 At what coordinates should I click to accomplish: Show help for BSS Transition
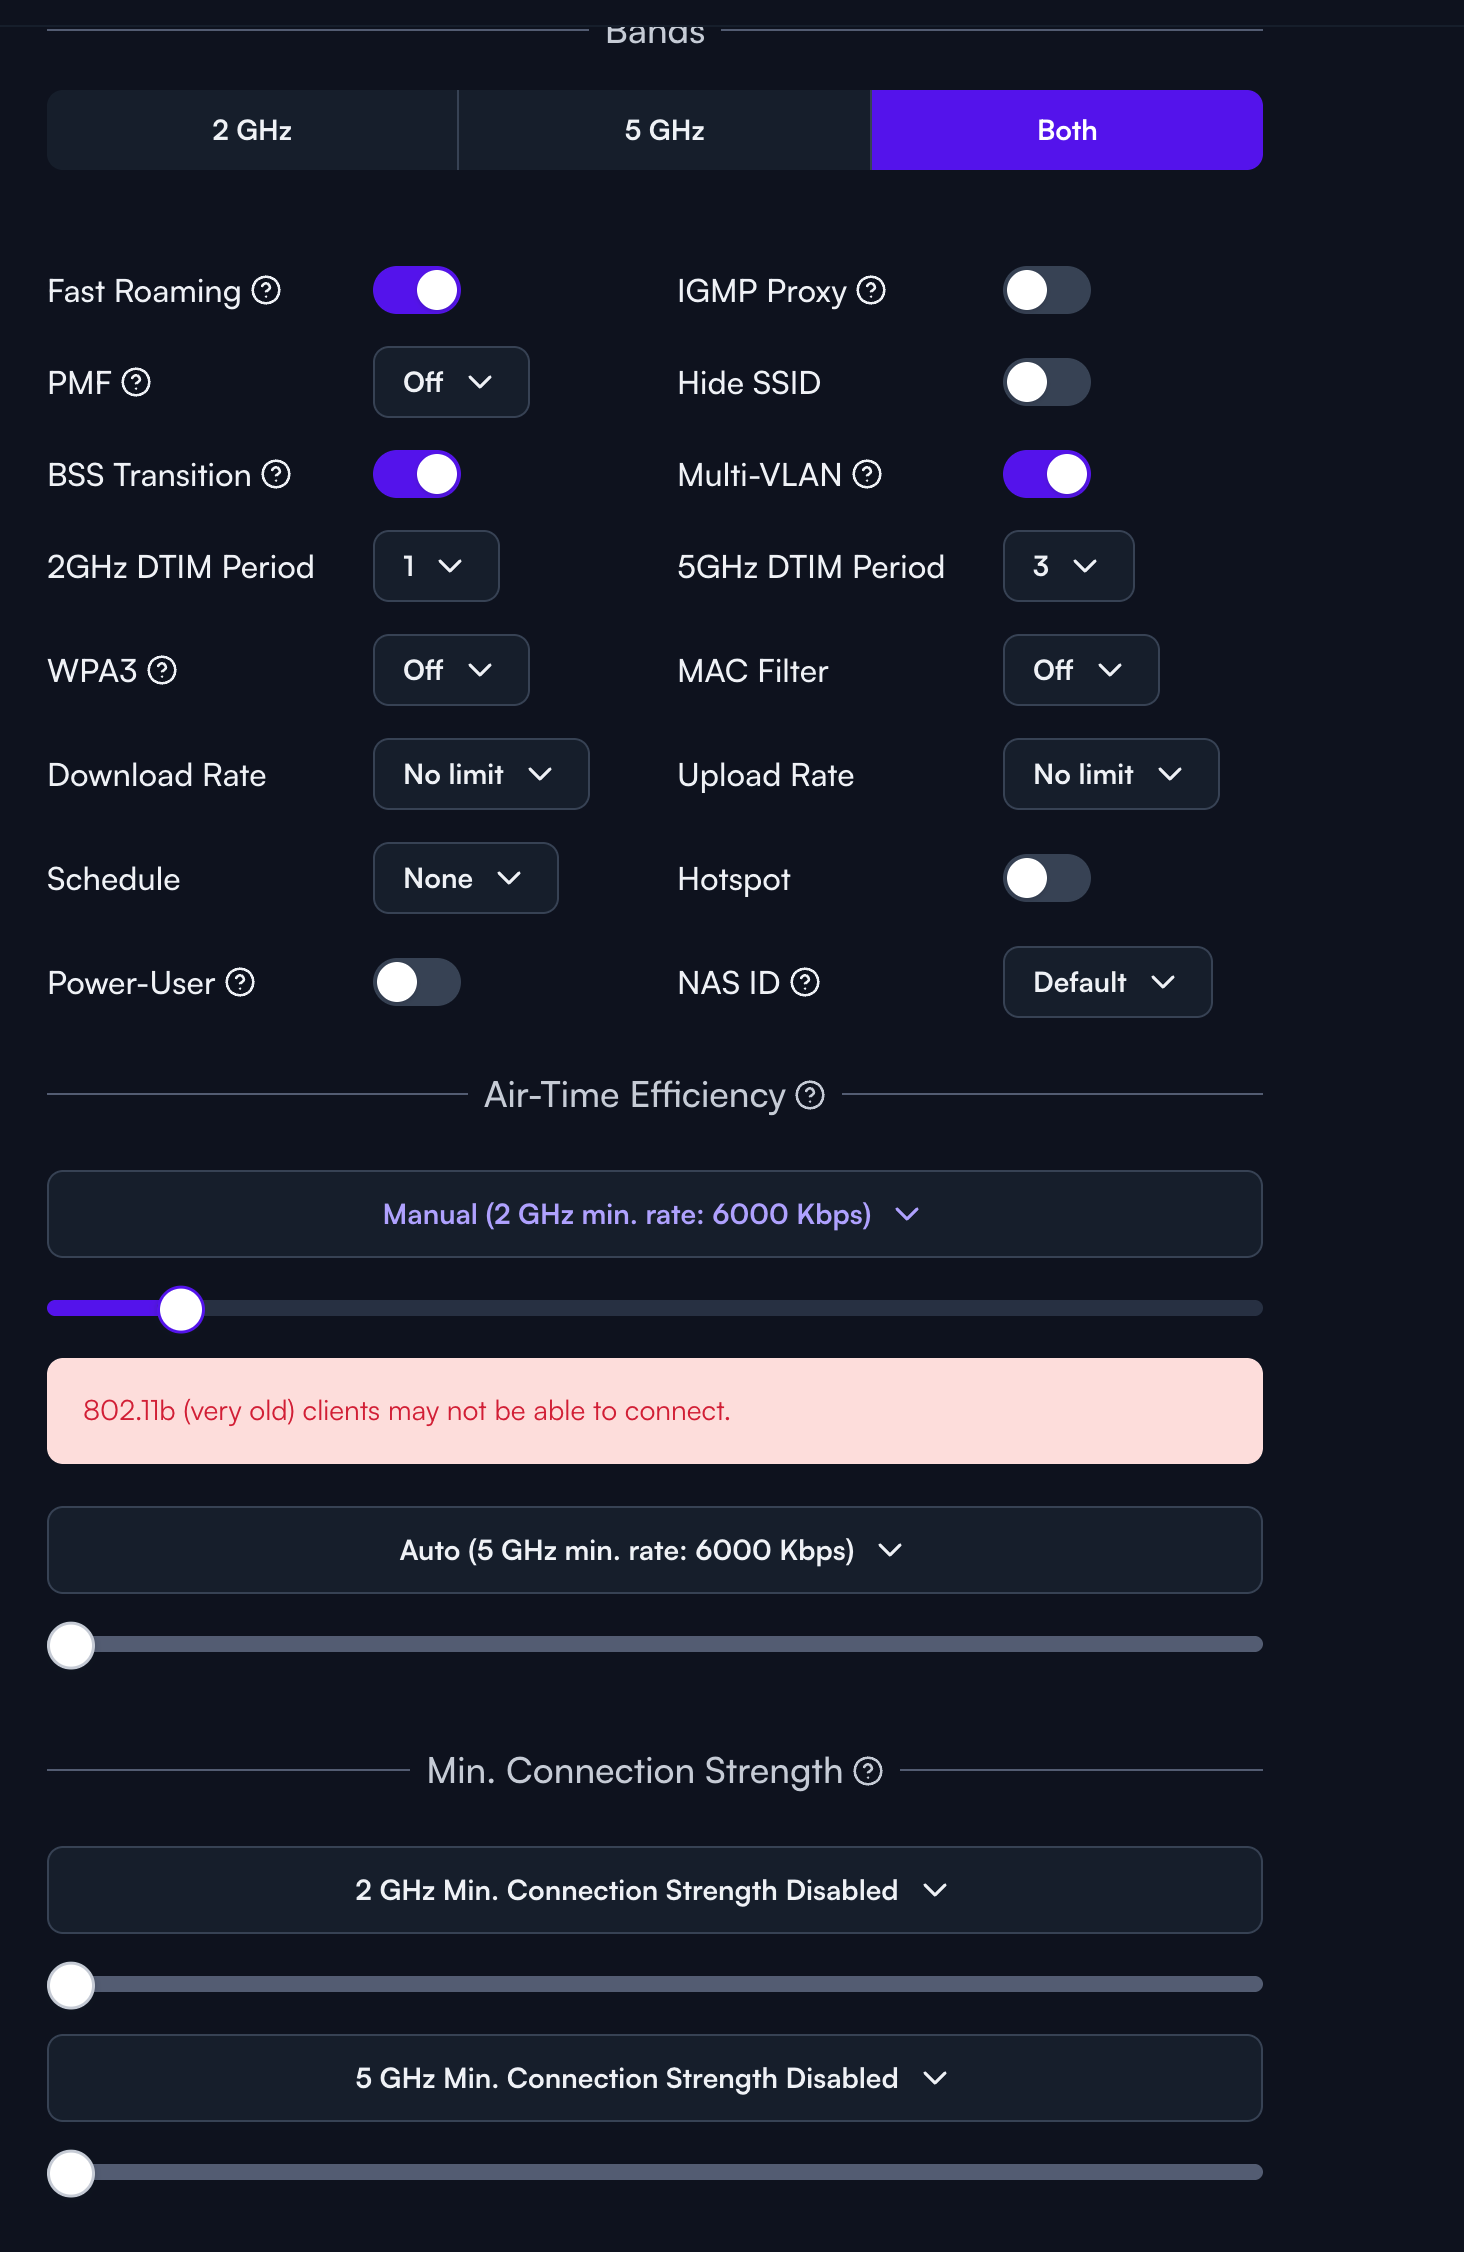coord(276,474)
